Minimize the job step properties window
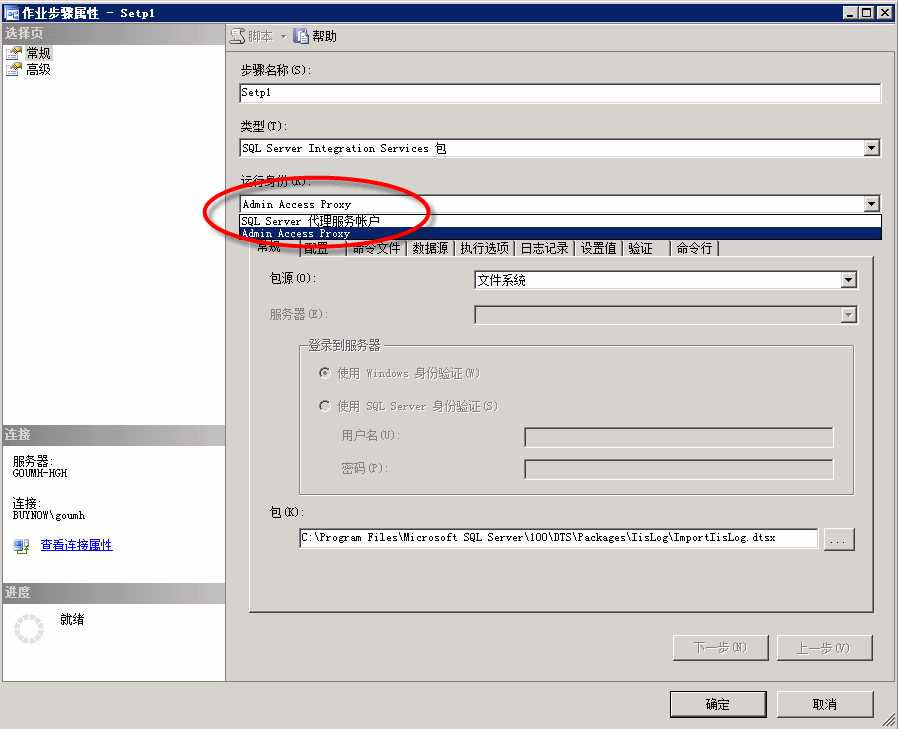 click(x=850, y=13)
